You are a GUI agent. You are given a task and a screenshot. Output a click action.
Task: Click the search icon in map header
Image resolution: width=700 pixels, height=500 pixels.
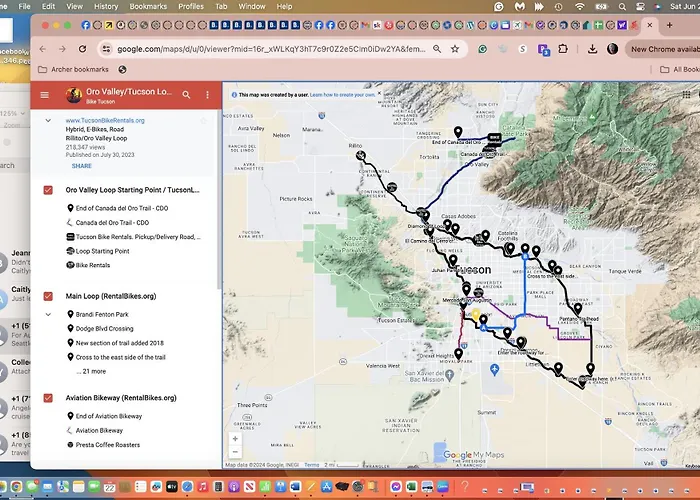(x=186, y=95)
